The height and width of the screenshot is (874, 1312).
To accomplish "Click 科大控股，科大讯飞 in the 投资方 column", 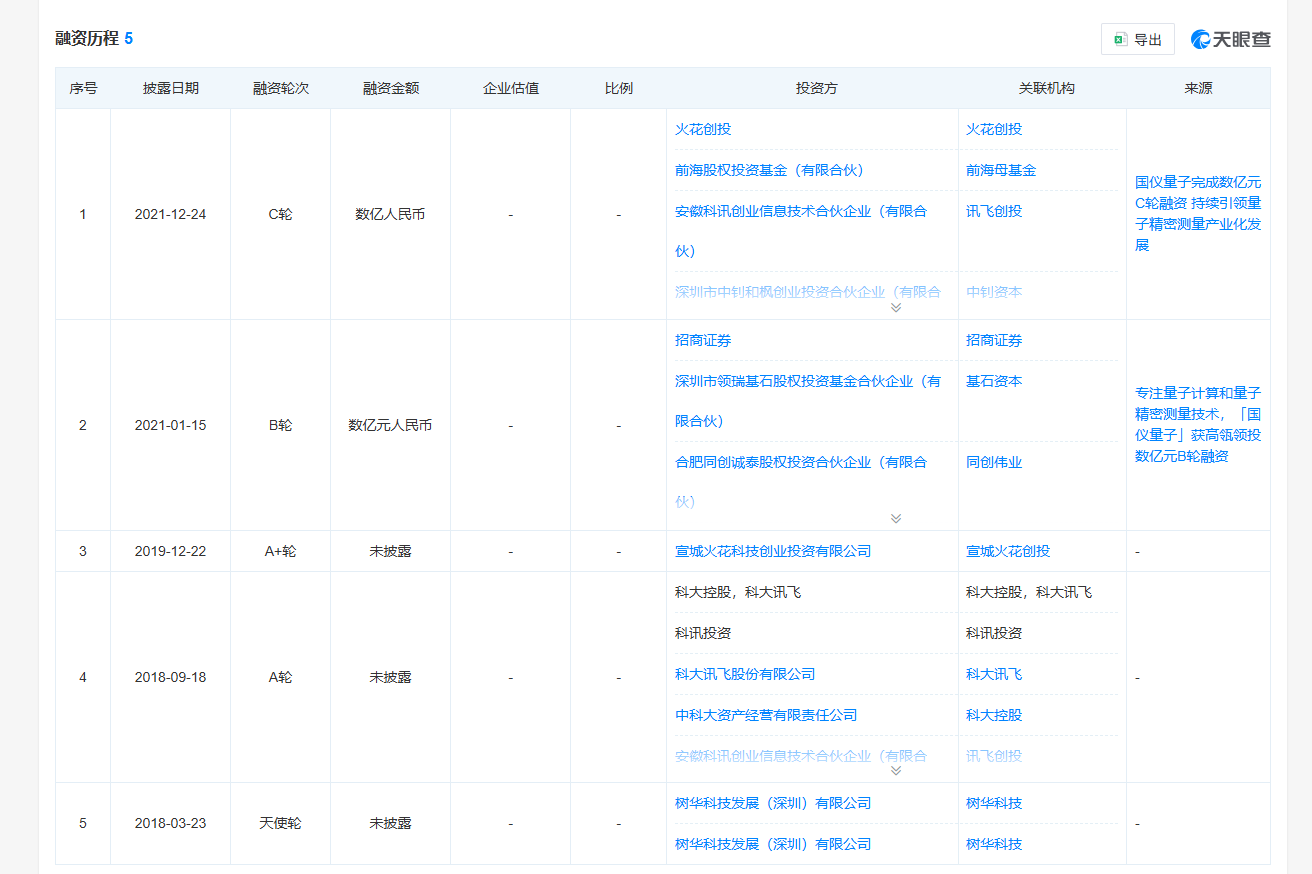I will tap(738, 592).
